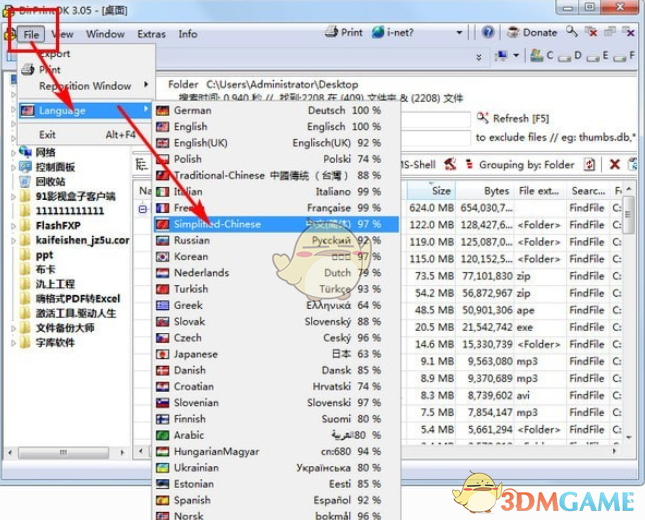Select English language entry
Screen dimensions: 645x520
click(x=275, y=127)
